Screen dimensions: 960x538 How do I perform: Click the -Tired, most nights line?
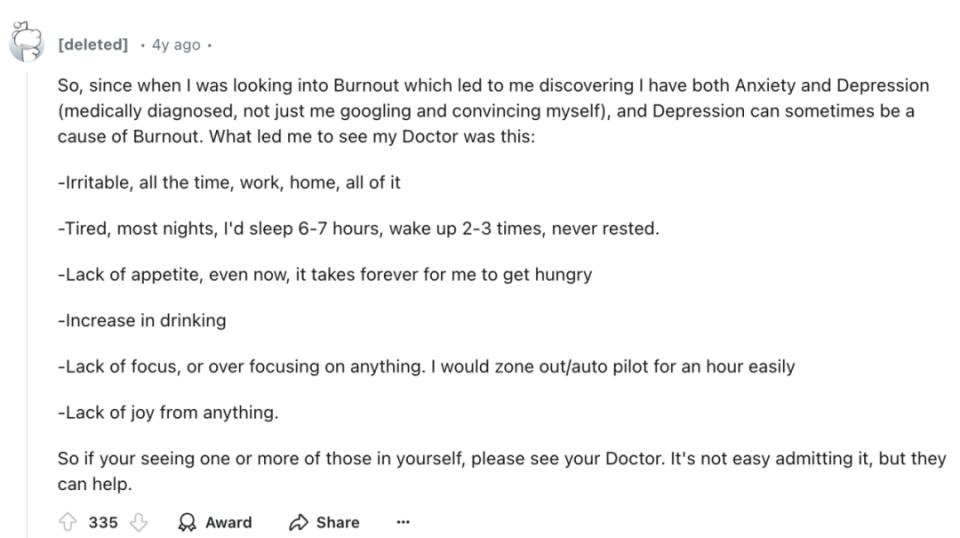pyautogui.click(x=359, y=228)
